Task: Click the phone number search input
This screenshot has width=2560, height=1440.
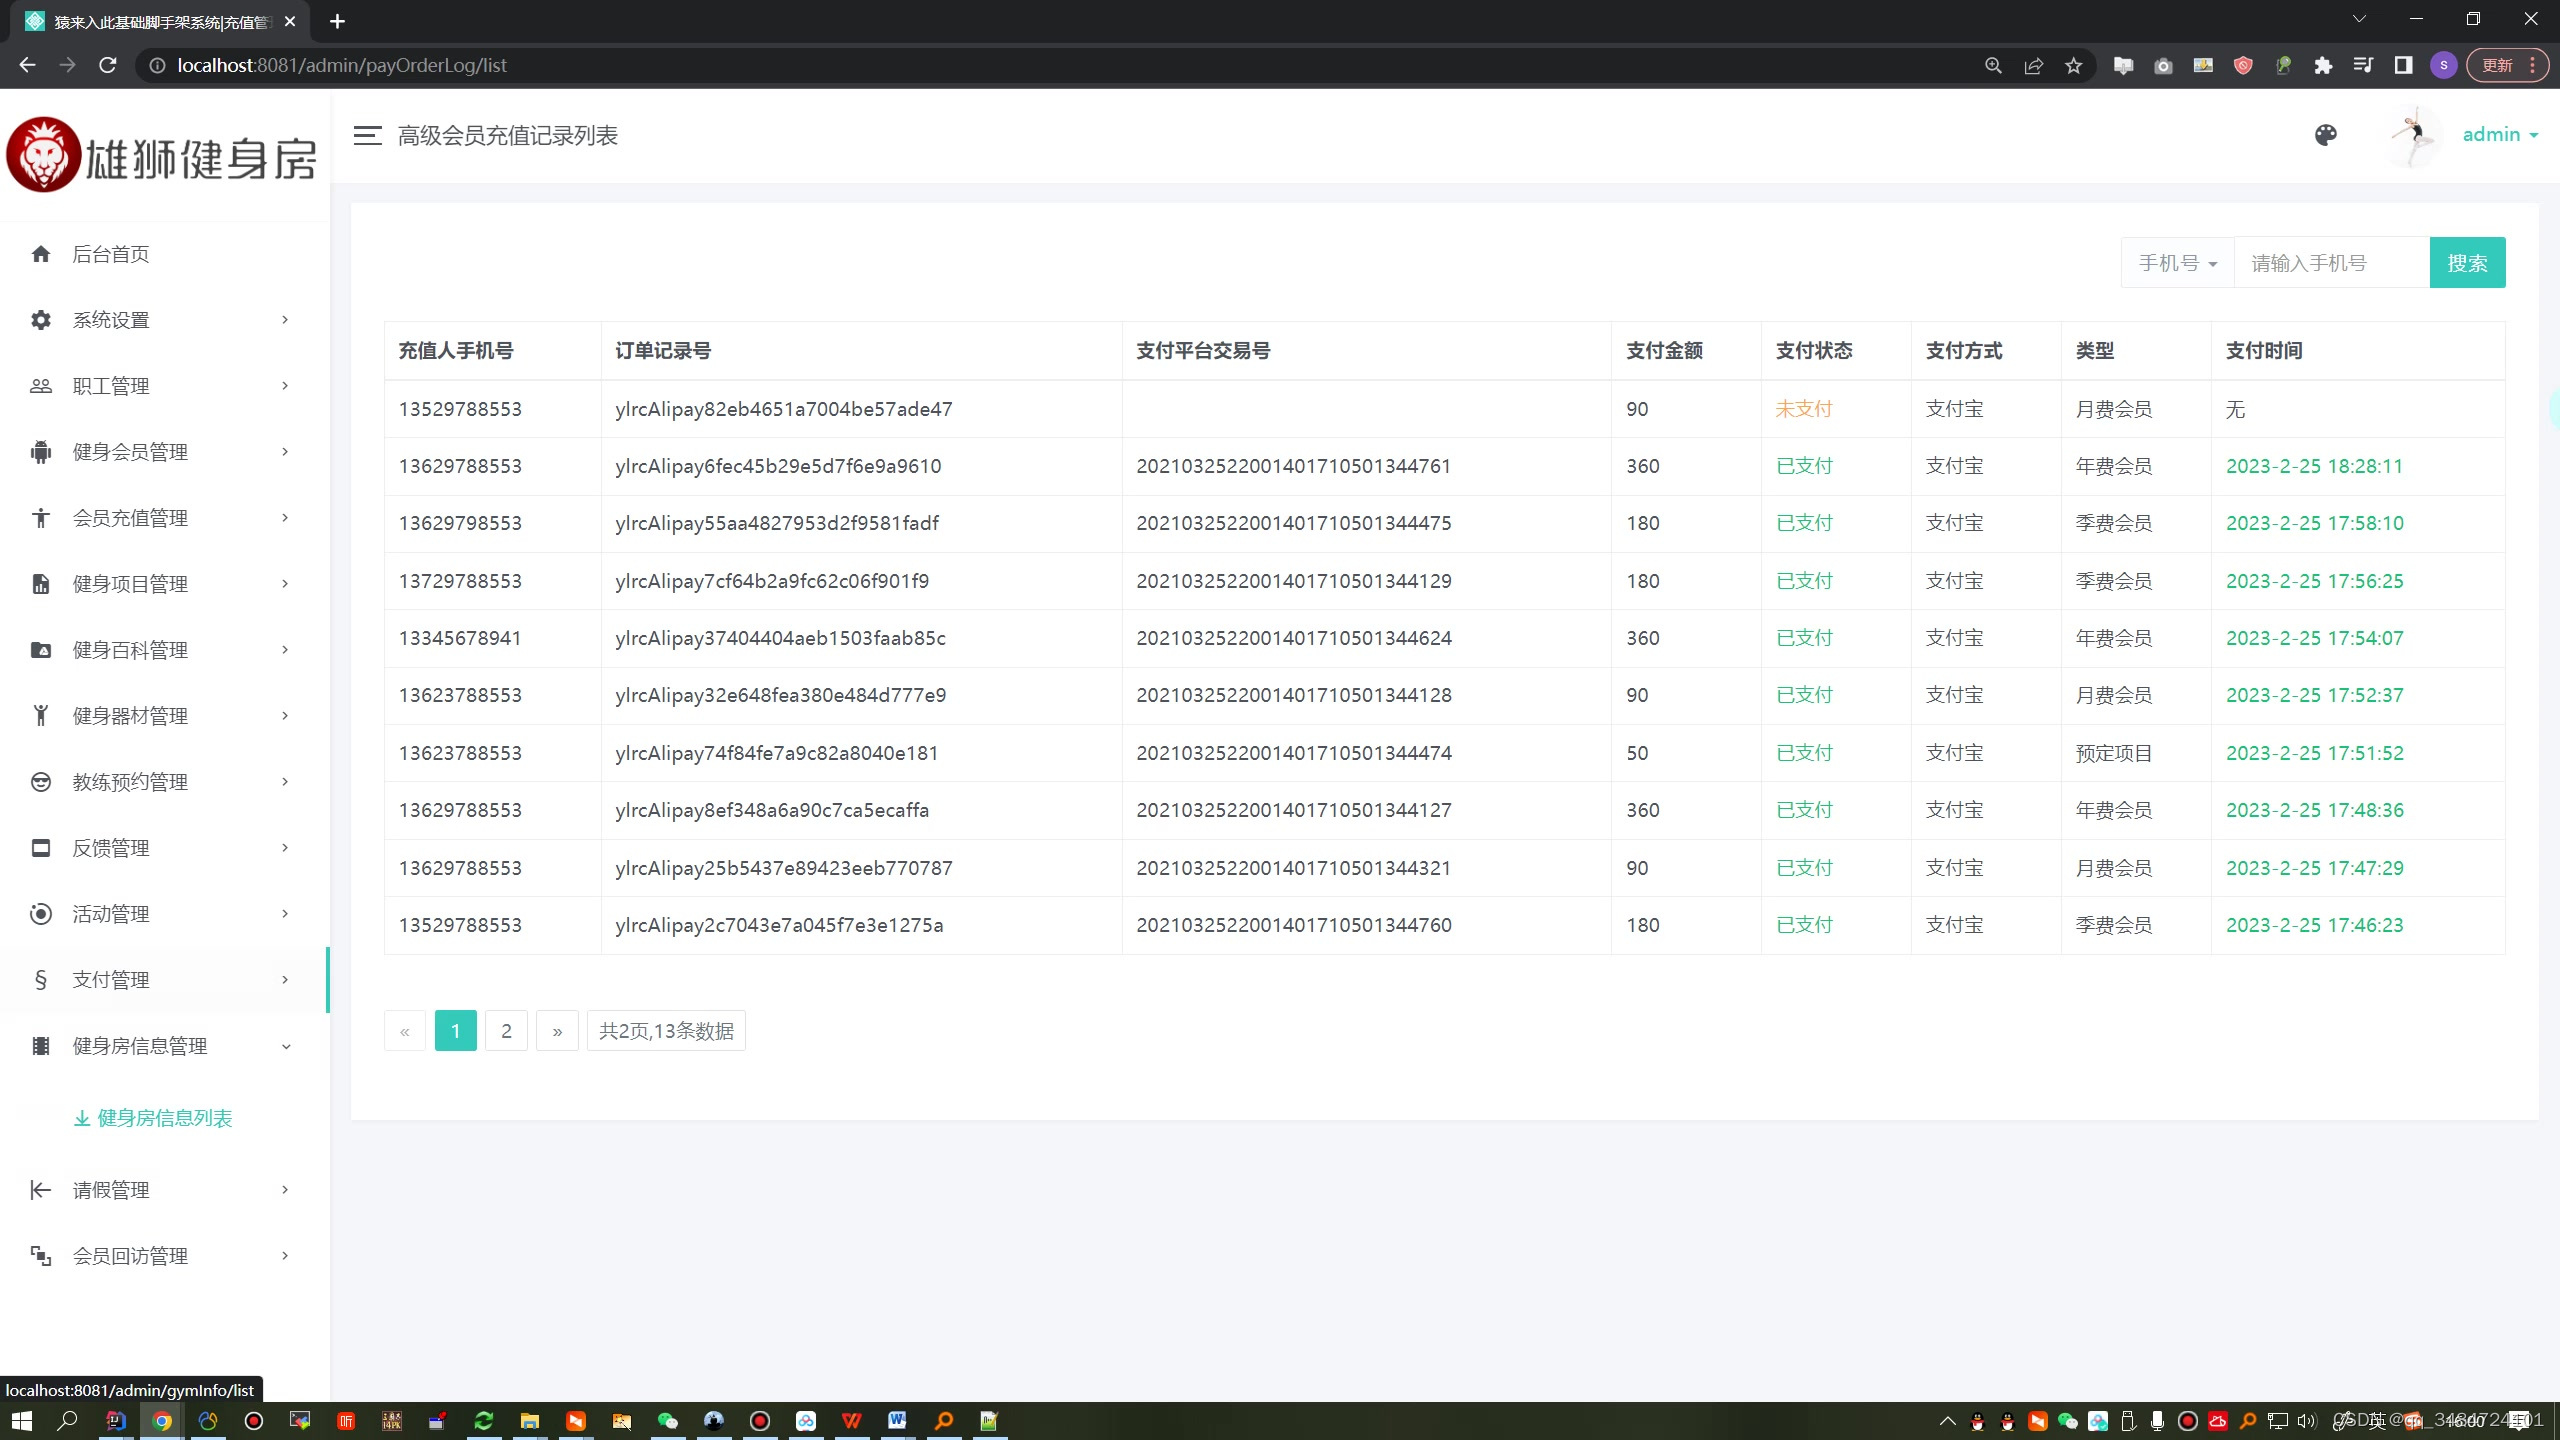Action: pos(2330,263)
